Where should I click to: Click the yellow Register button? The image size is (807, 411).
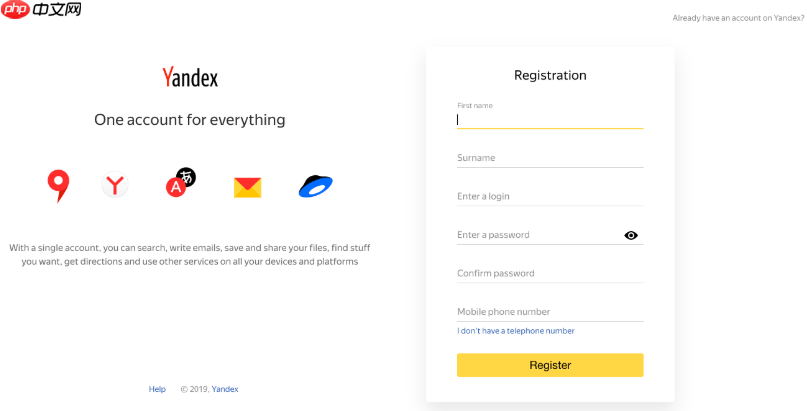[x=550, y=365]
